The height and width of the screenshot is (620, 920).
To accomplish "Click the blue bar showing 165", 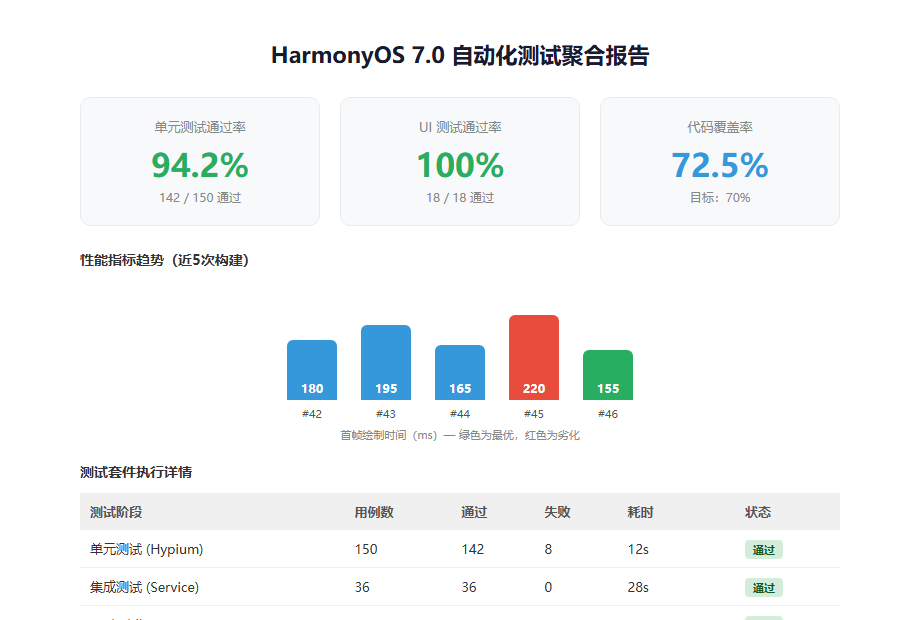I will point(460,372).
